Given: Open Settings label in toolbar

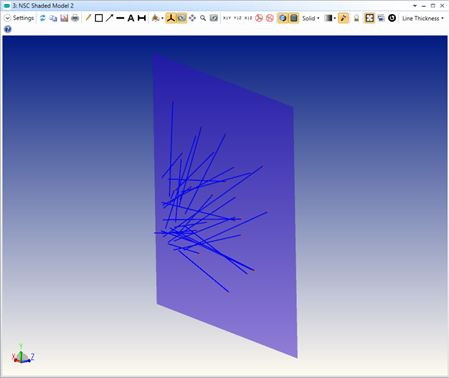Looking at the screenshot, I should point(23,18).
